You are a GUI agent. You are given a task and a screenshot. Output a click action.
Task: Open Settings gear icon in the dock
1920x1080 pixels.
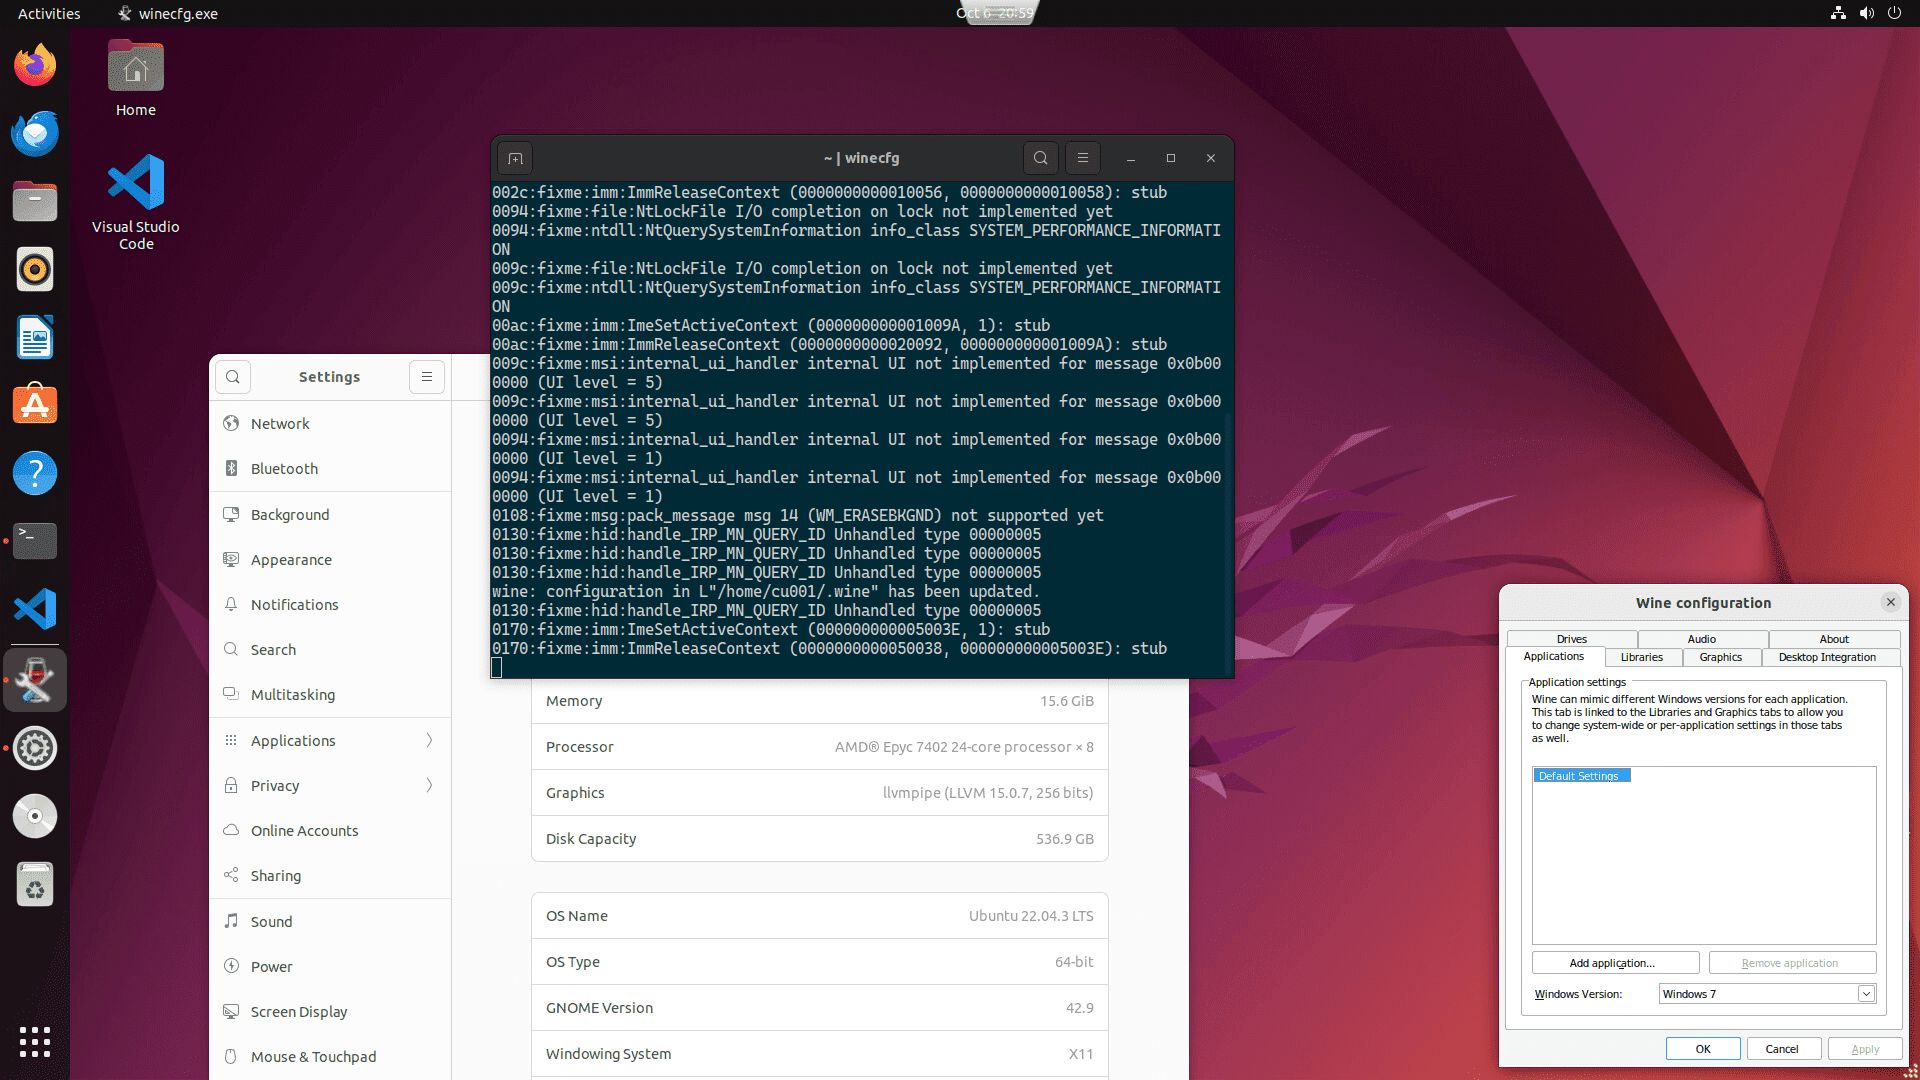click(35, 748)
